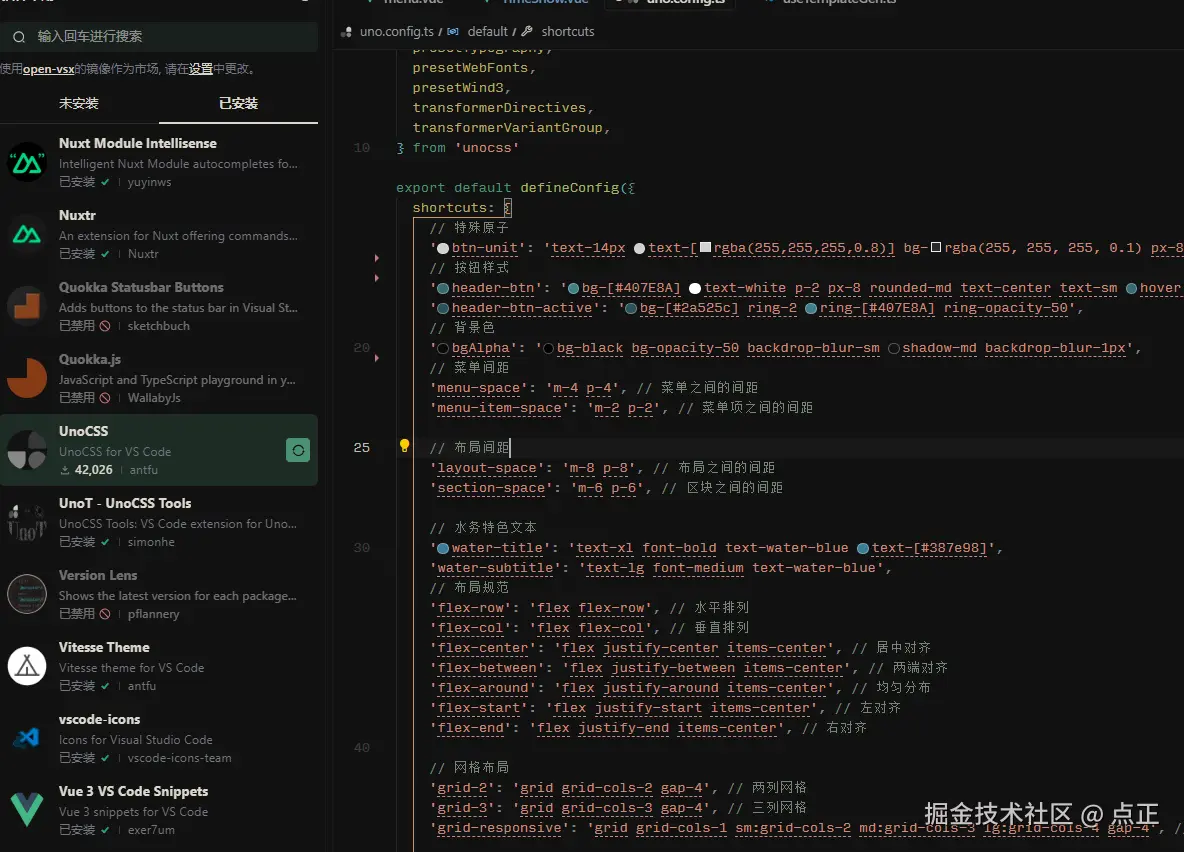Click the file icon before uno.config.ts breadcrumb
The image size is (1184, 852).
click(347, 32)
